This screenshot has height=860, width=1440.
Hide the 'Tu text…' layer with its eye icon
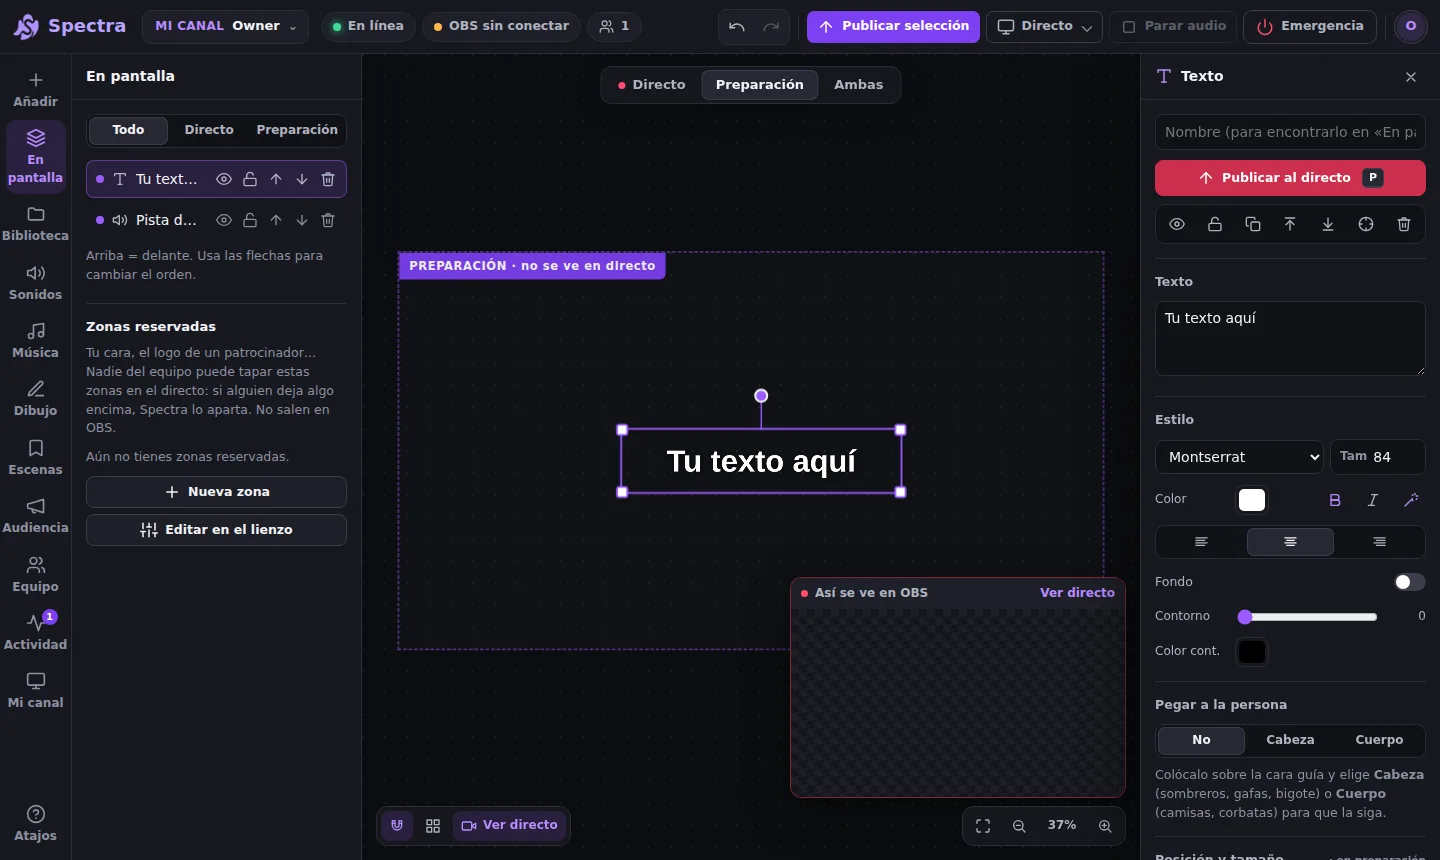[x=224, y=179]
